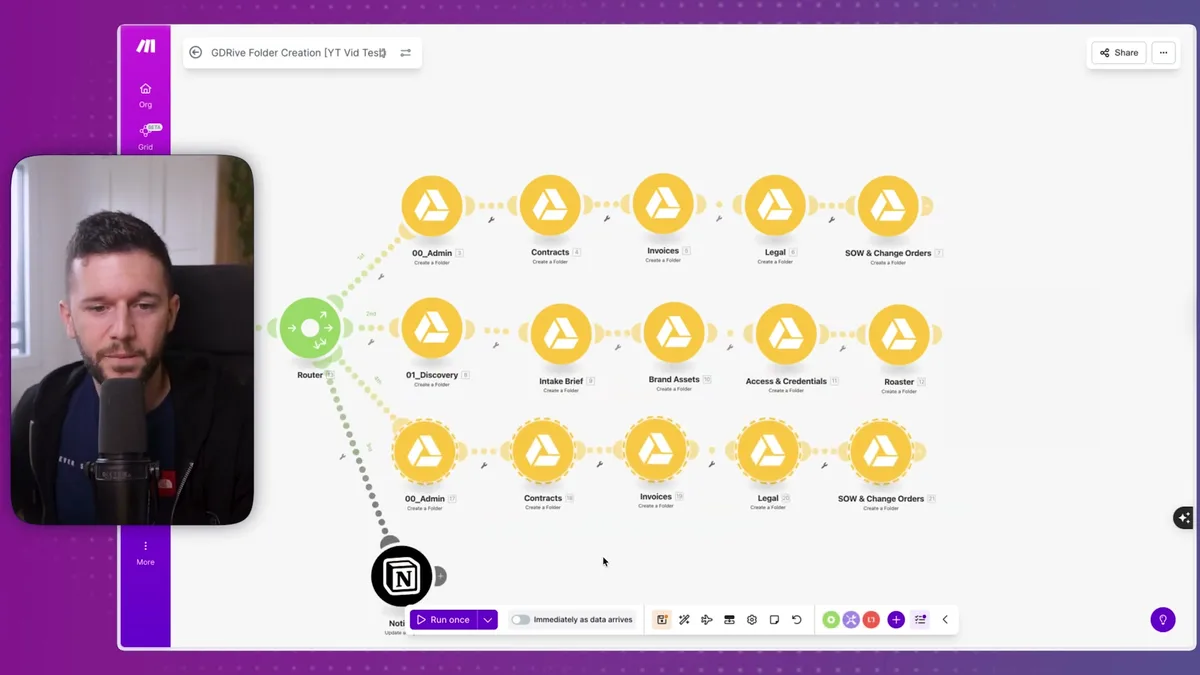Open the notes panel icon
This screenshot has width=1200, height=675.
click(774, 619)
